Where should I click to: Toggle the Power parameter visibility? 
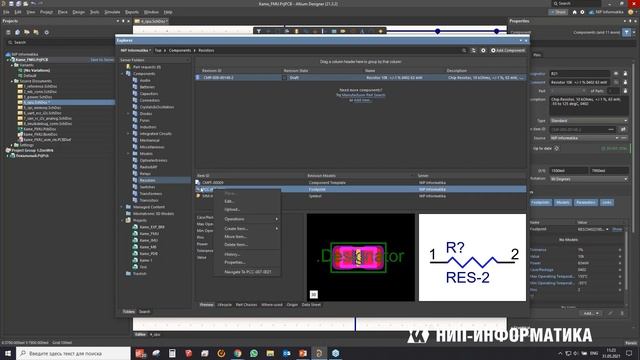click(620, 263)
